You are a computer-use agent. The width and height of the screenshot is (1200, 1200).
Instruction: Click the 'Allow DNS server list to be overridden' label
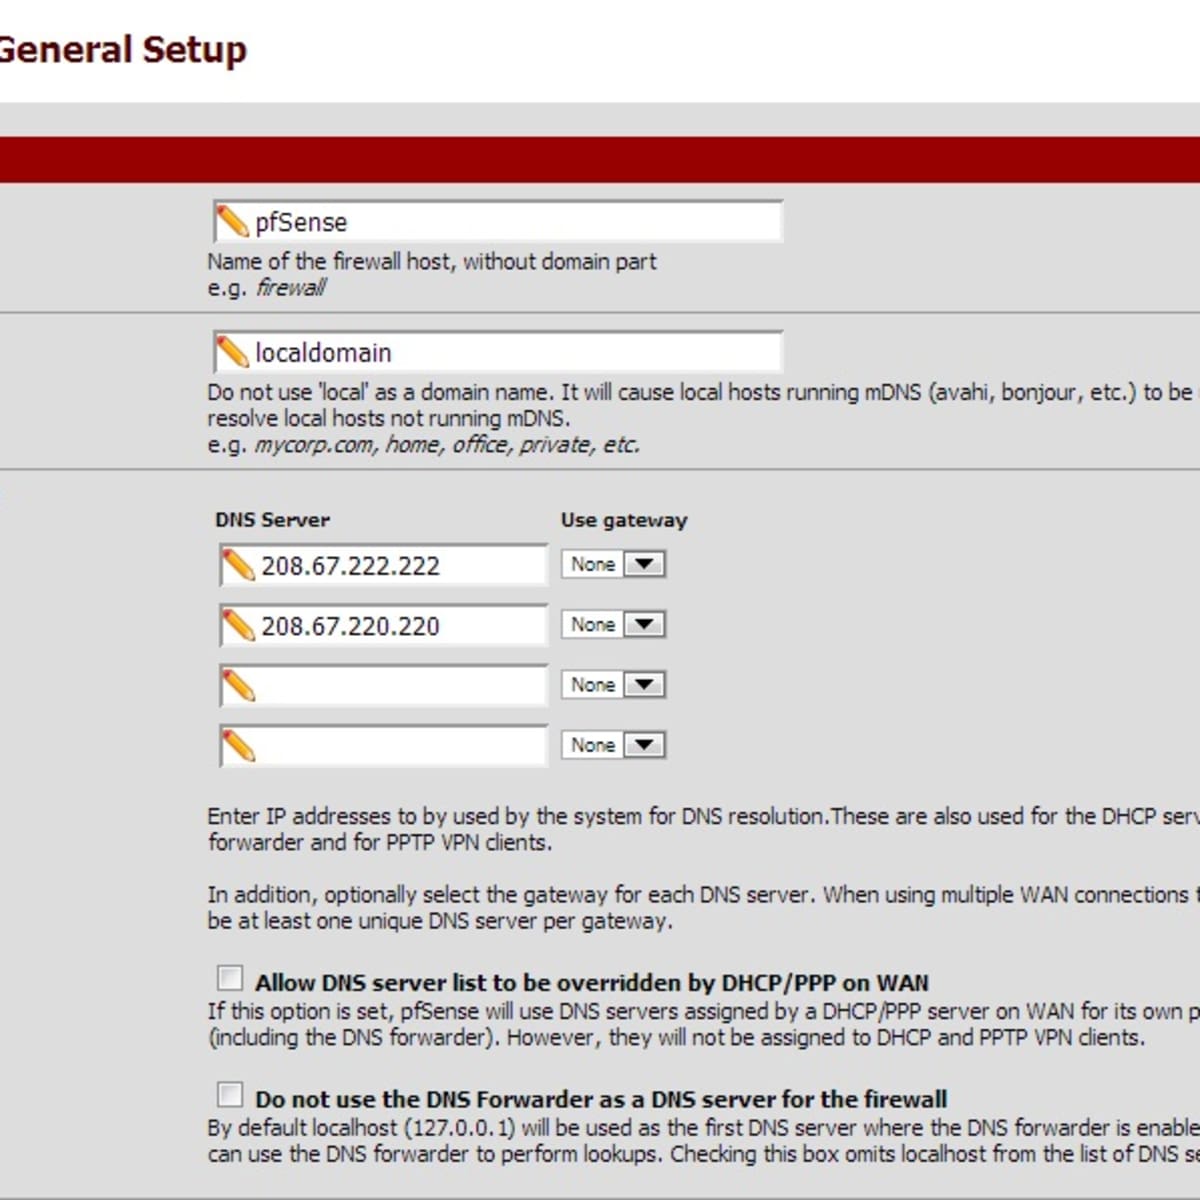[x=591, y=983]
